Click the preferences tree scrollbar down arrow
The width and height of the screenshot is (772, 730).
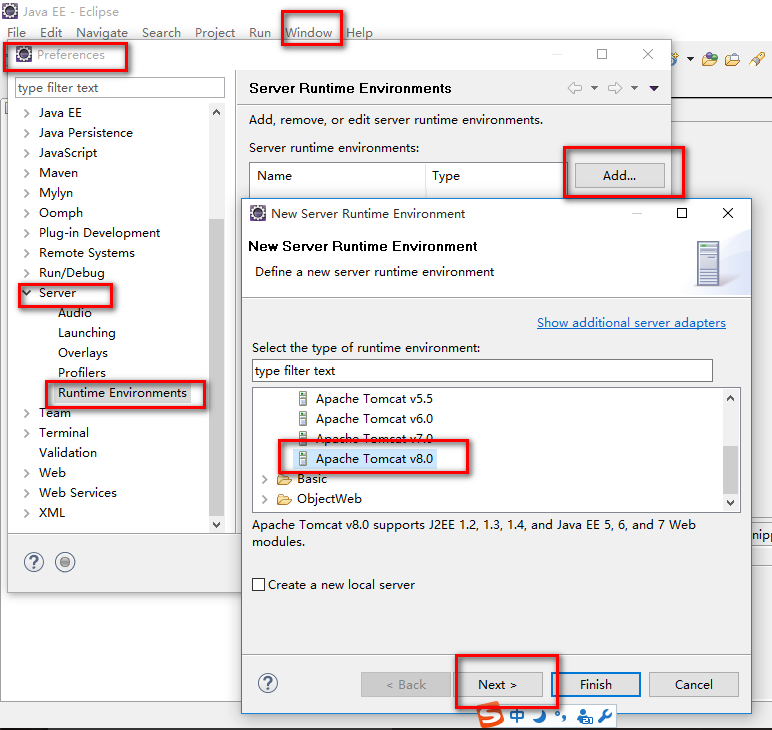[x=216, y=524]
